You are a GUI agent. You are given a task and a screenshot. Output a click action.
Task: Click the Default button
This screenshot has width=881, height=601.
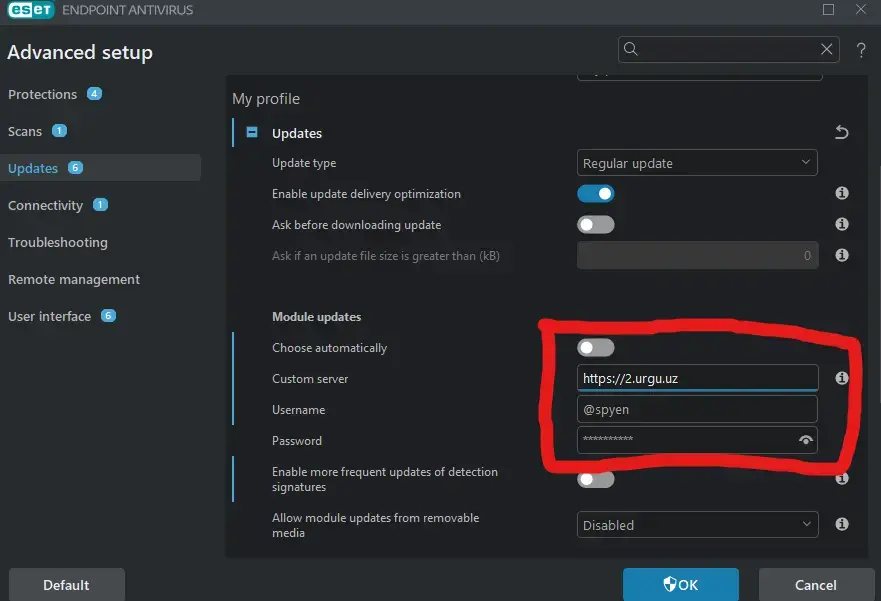67,585
